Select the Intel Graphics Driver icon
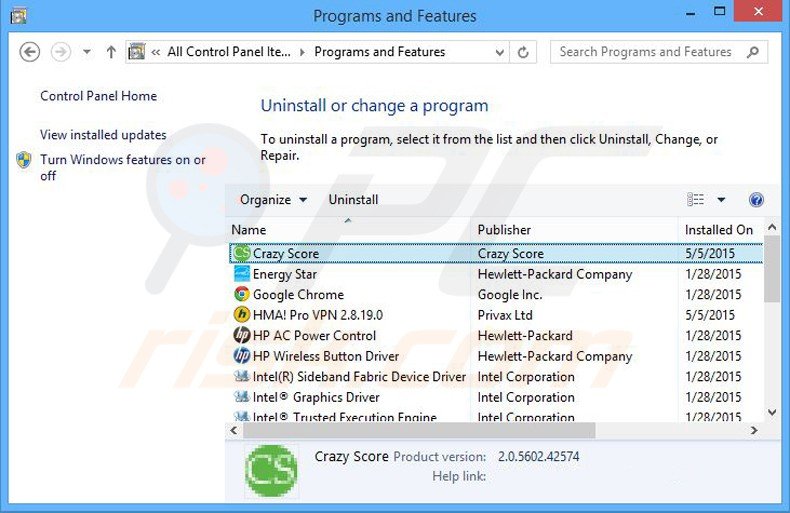Screen dimensions: 790x513 pyautogui.click(x=242, y=397)
